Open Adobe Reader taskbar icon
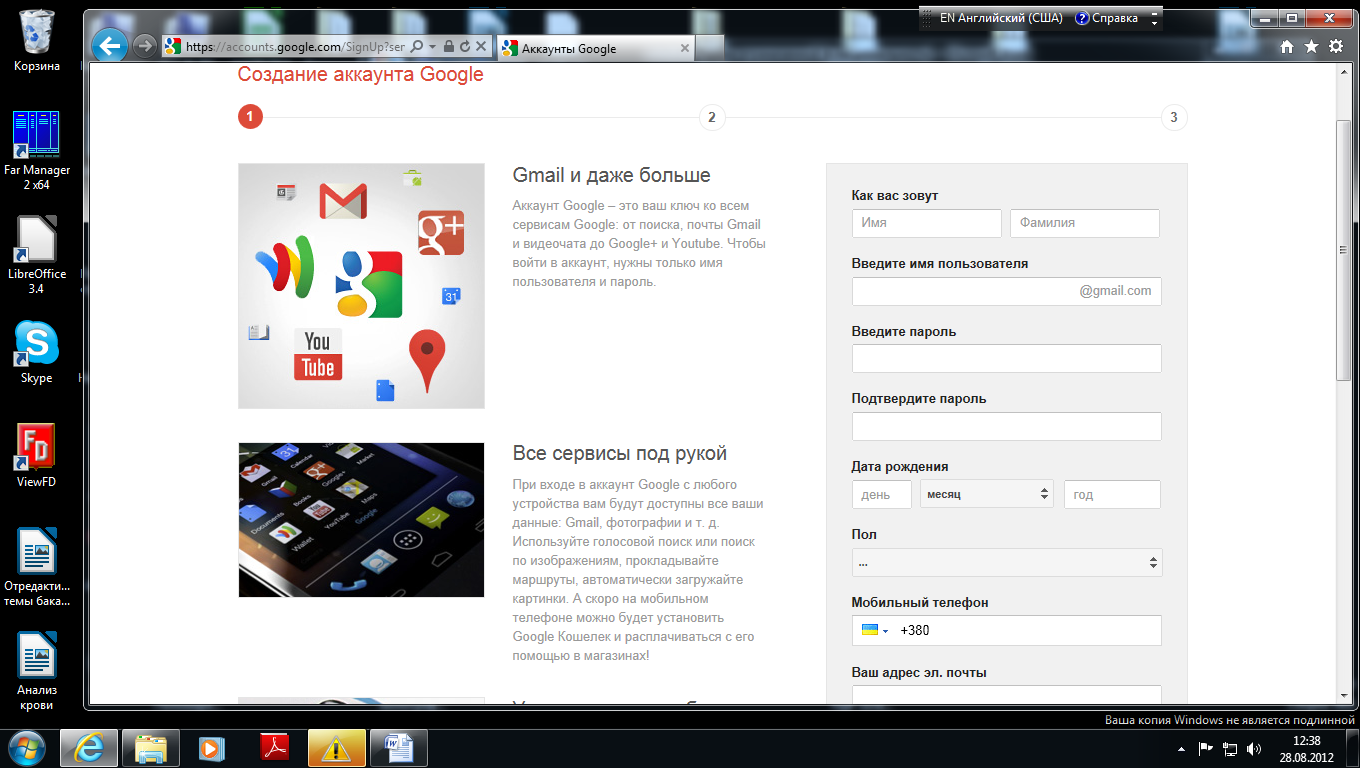 pyautogui.click(x=274, y=747)
